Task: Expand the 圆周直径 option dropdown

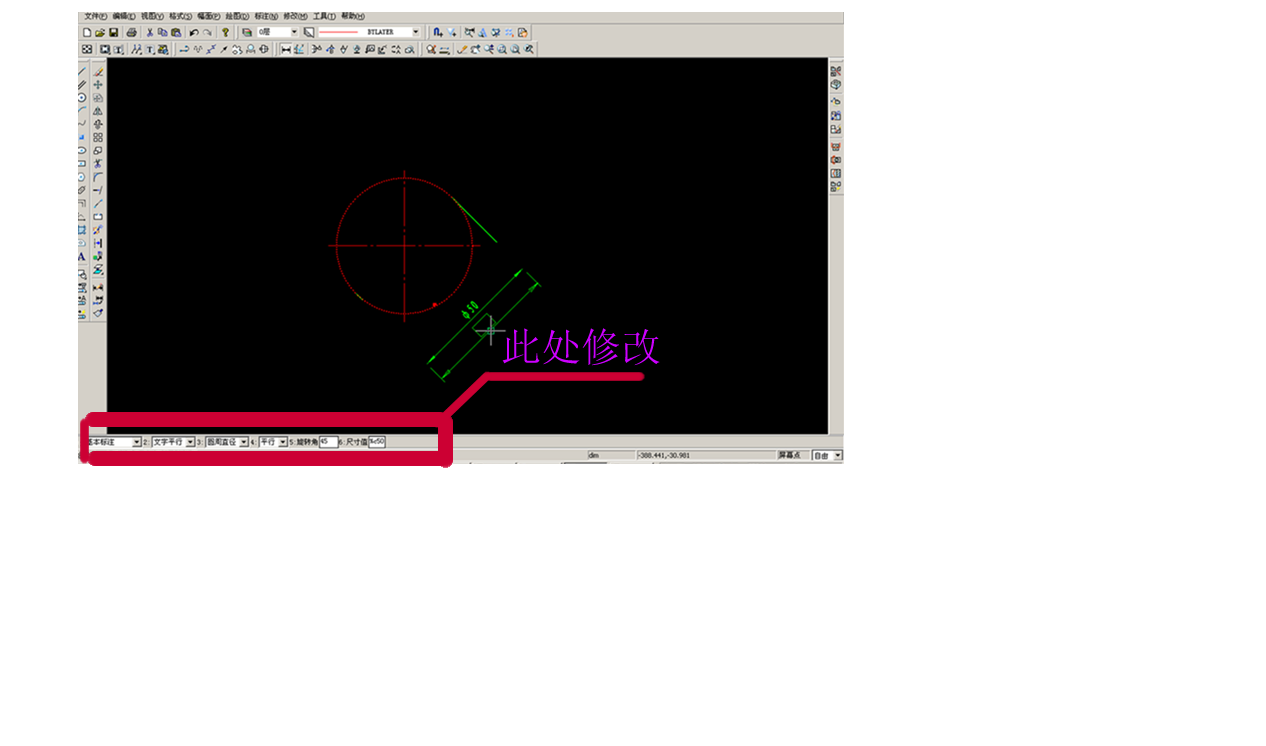Action: pyautogui.click(x=243, y=442)
